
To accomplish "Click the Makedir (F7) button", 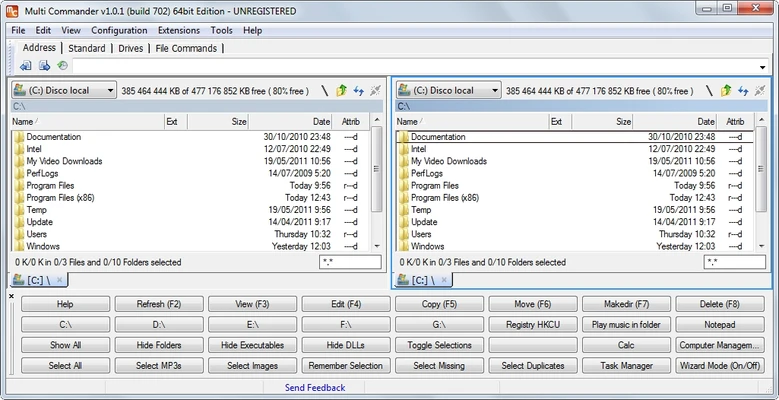I will 626,304.
